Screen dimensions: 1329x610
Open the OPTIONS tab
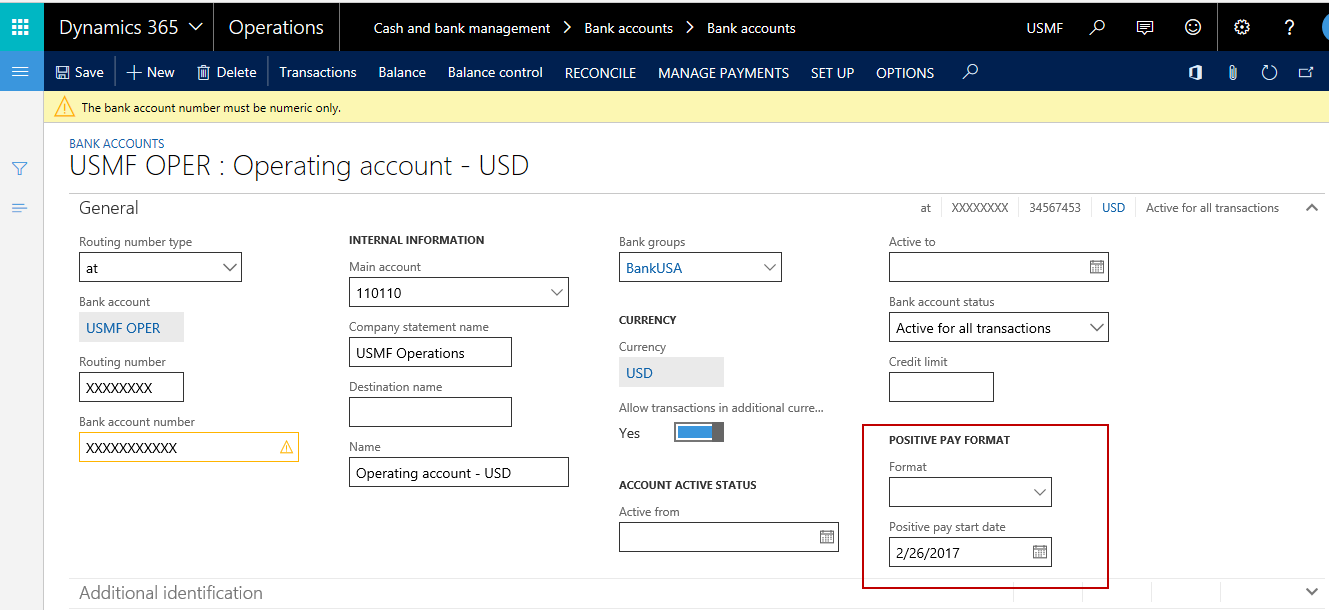[x=905, y=73]
